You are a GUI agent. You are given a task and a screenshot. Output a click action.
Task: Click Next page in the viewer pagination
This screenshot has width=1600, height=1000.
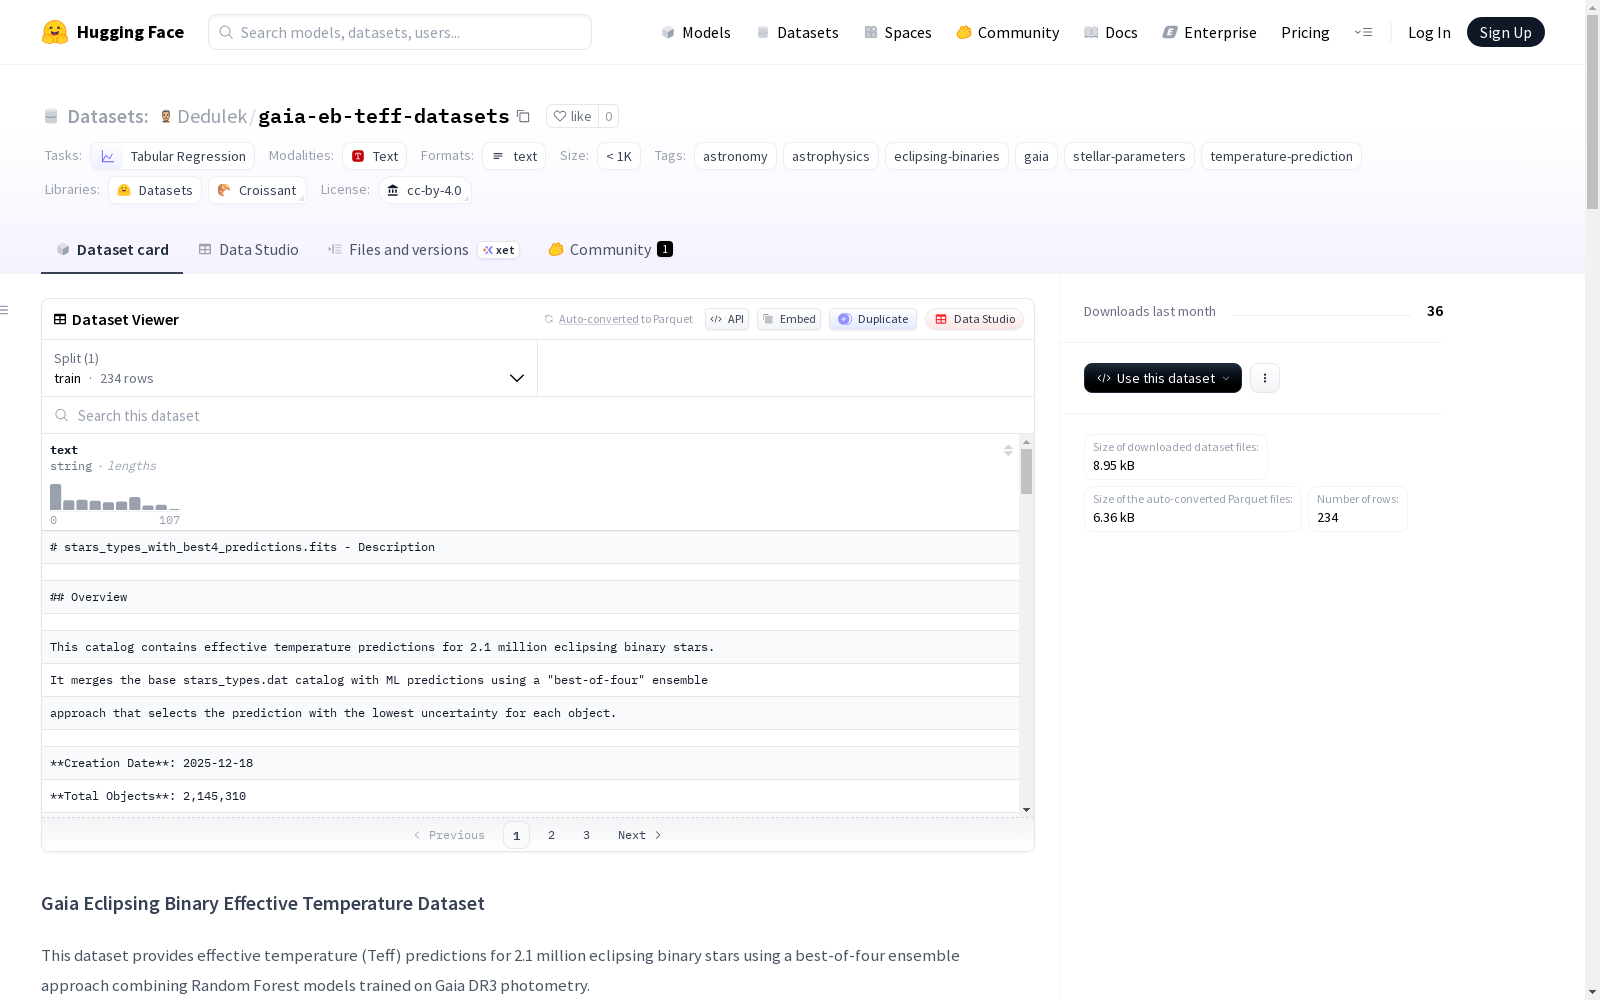pos(640,835)
